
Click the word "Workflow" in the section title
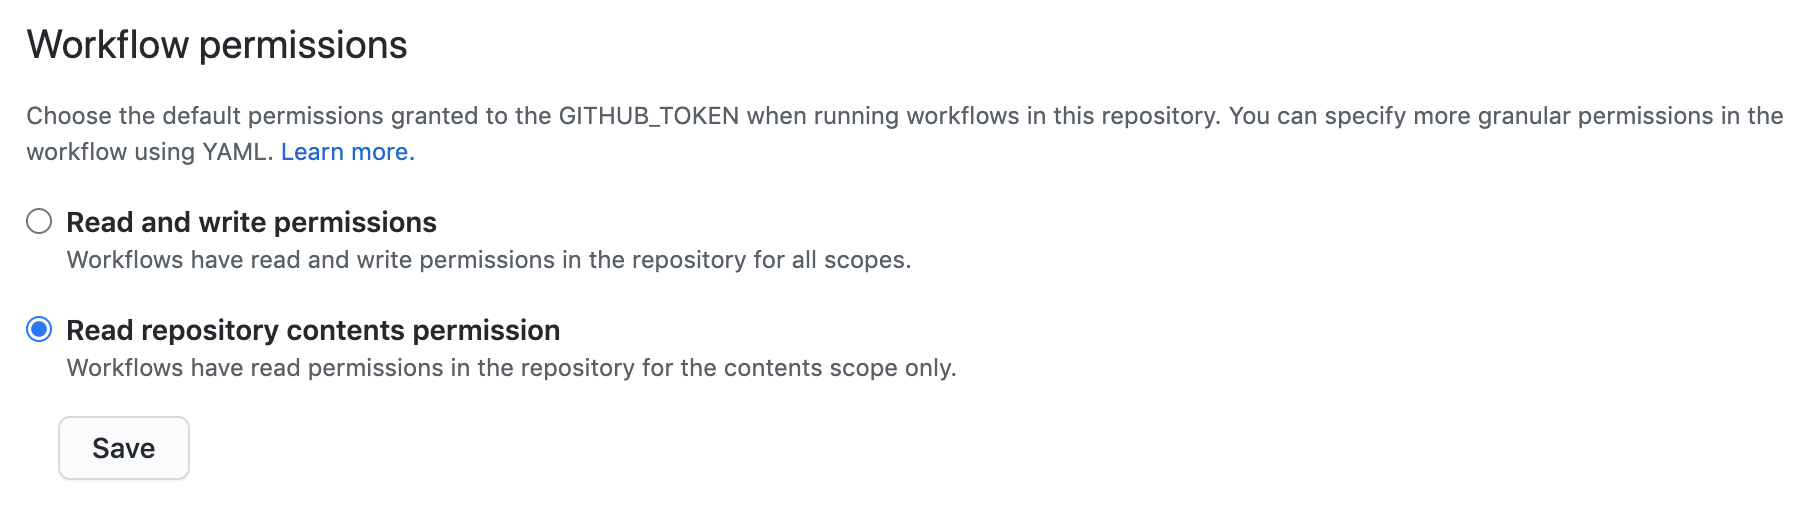pos(108,45)
